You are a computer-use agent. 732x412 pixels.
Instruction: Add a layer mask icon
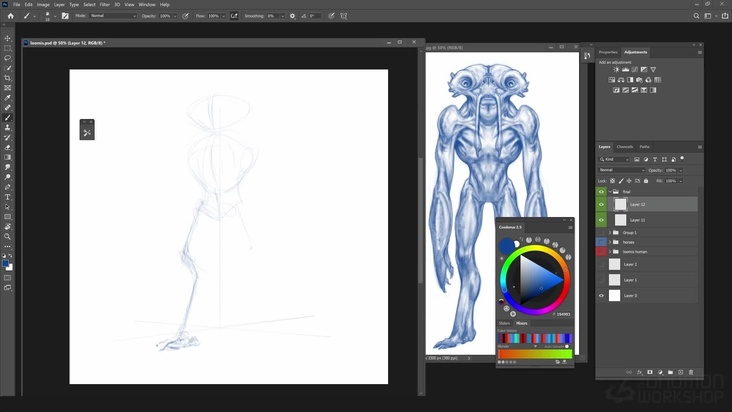[x=650, y=372]
